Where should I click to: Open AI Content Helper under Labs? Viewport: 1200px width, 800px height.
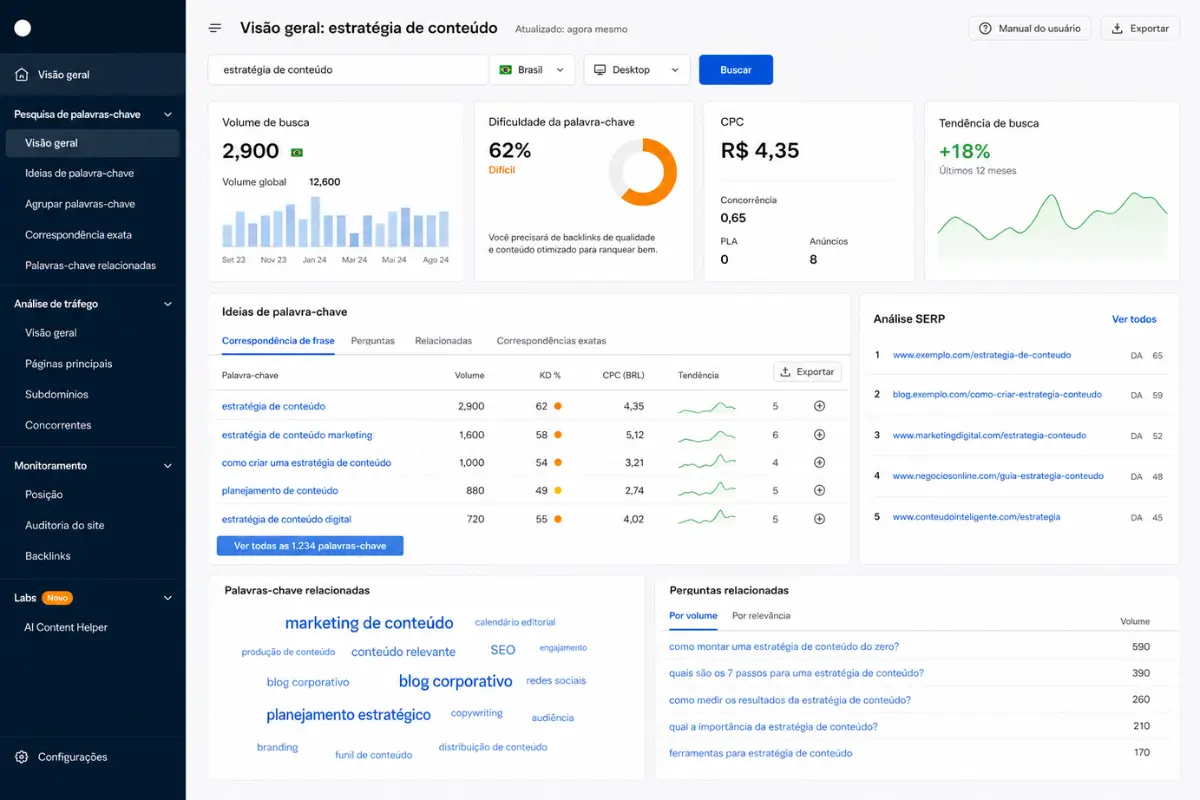click(66, 628)
